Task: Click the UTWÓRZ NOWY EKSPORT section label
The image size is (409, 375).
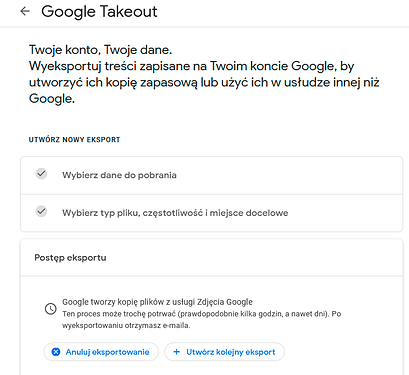Action: (74, 140)
